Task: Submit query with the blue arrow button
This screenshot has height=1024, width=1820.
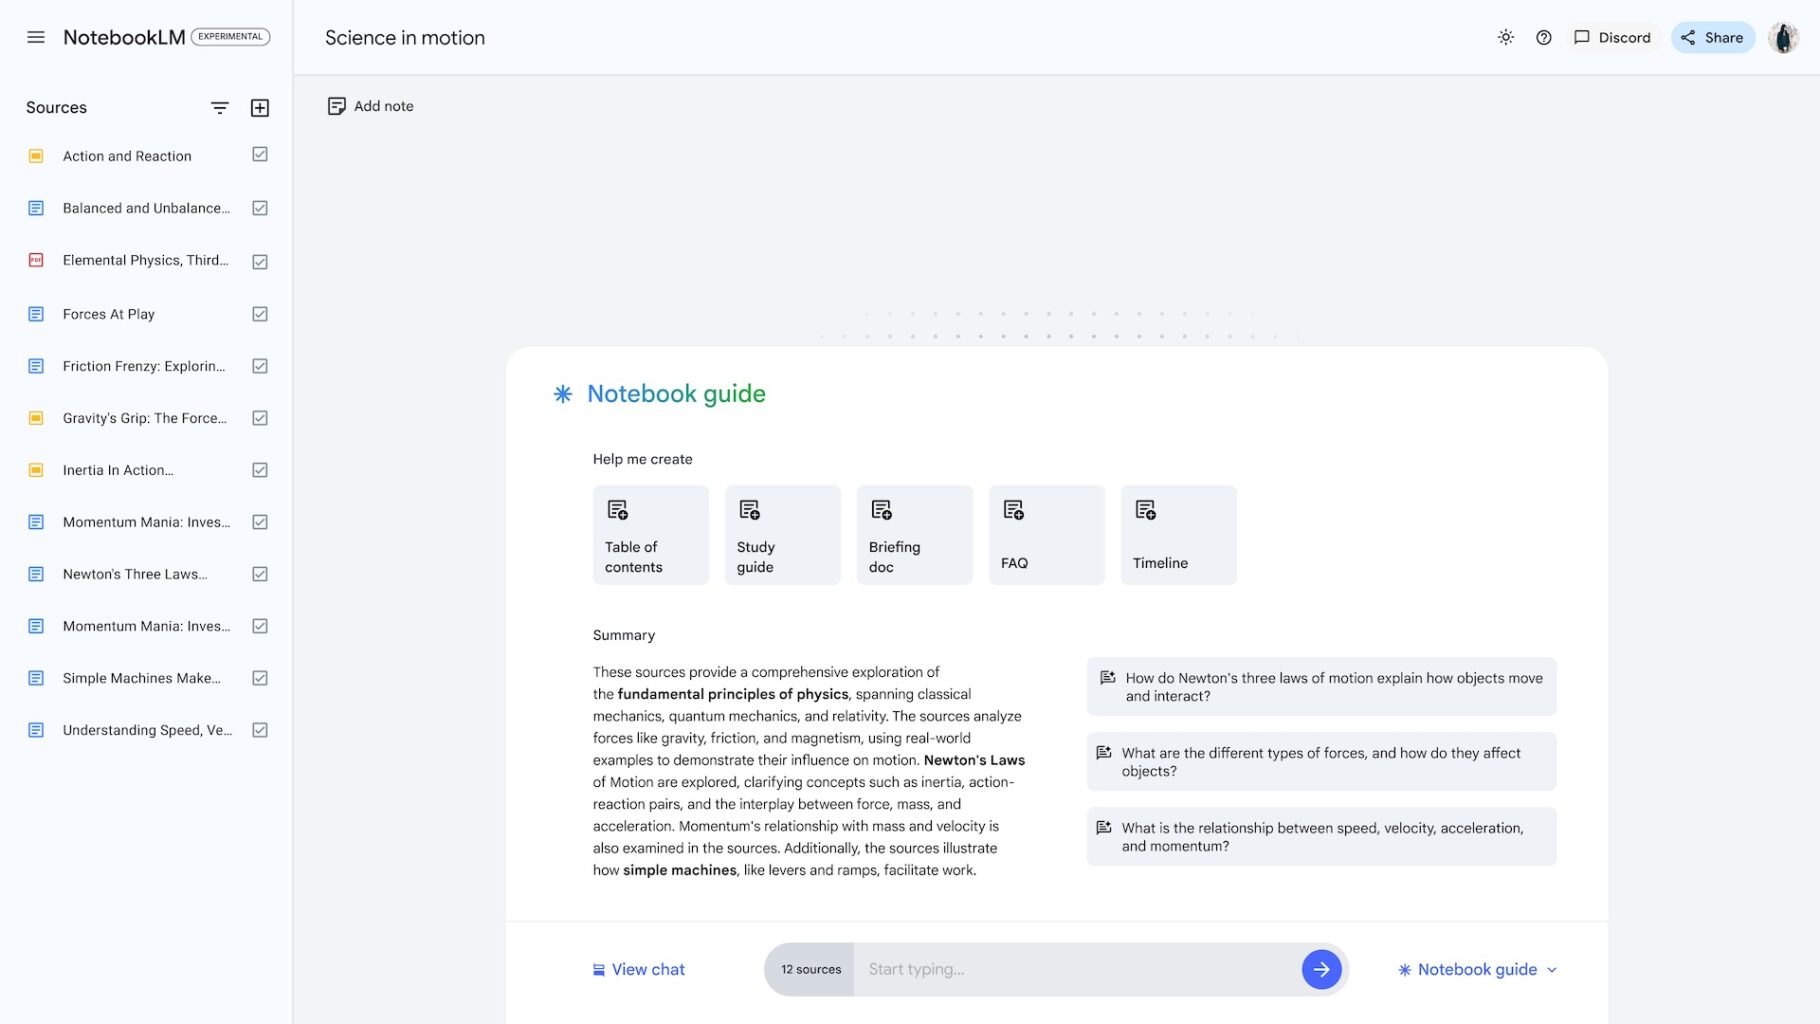Action: pyautogui.click(x=1321, y=969)
